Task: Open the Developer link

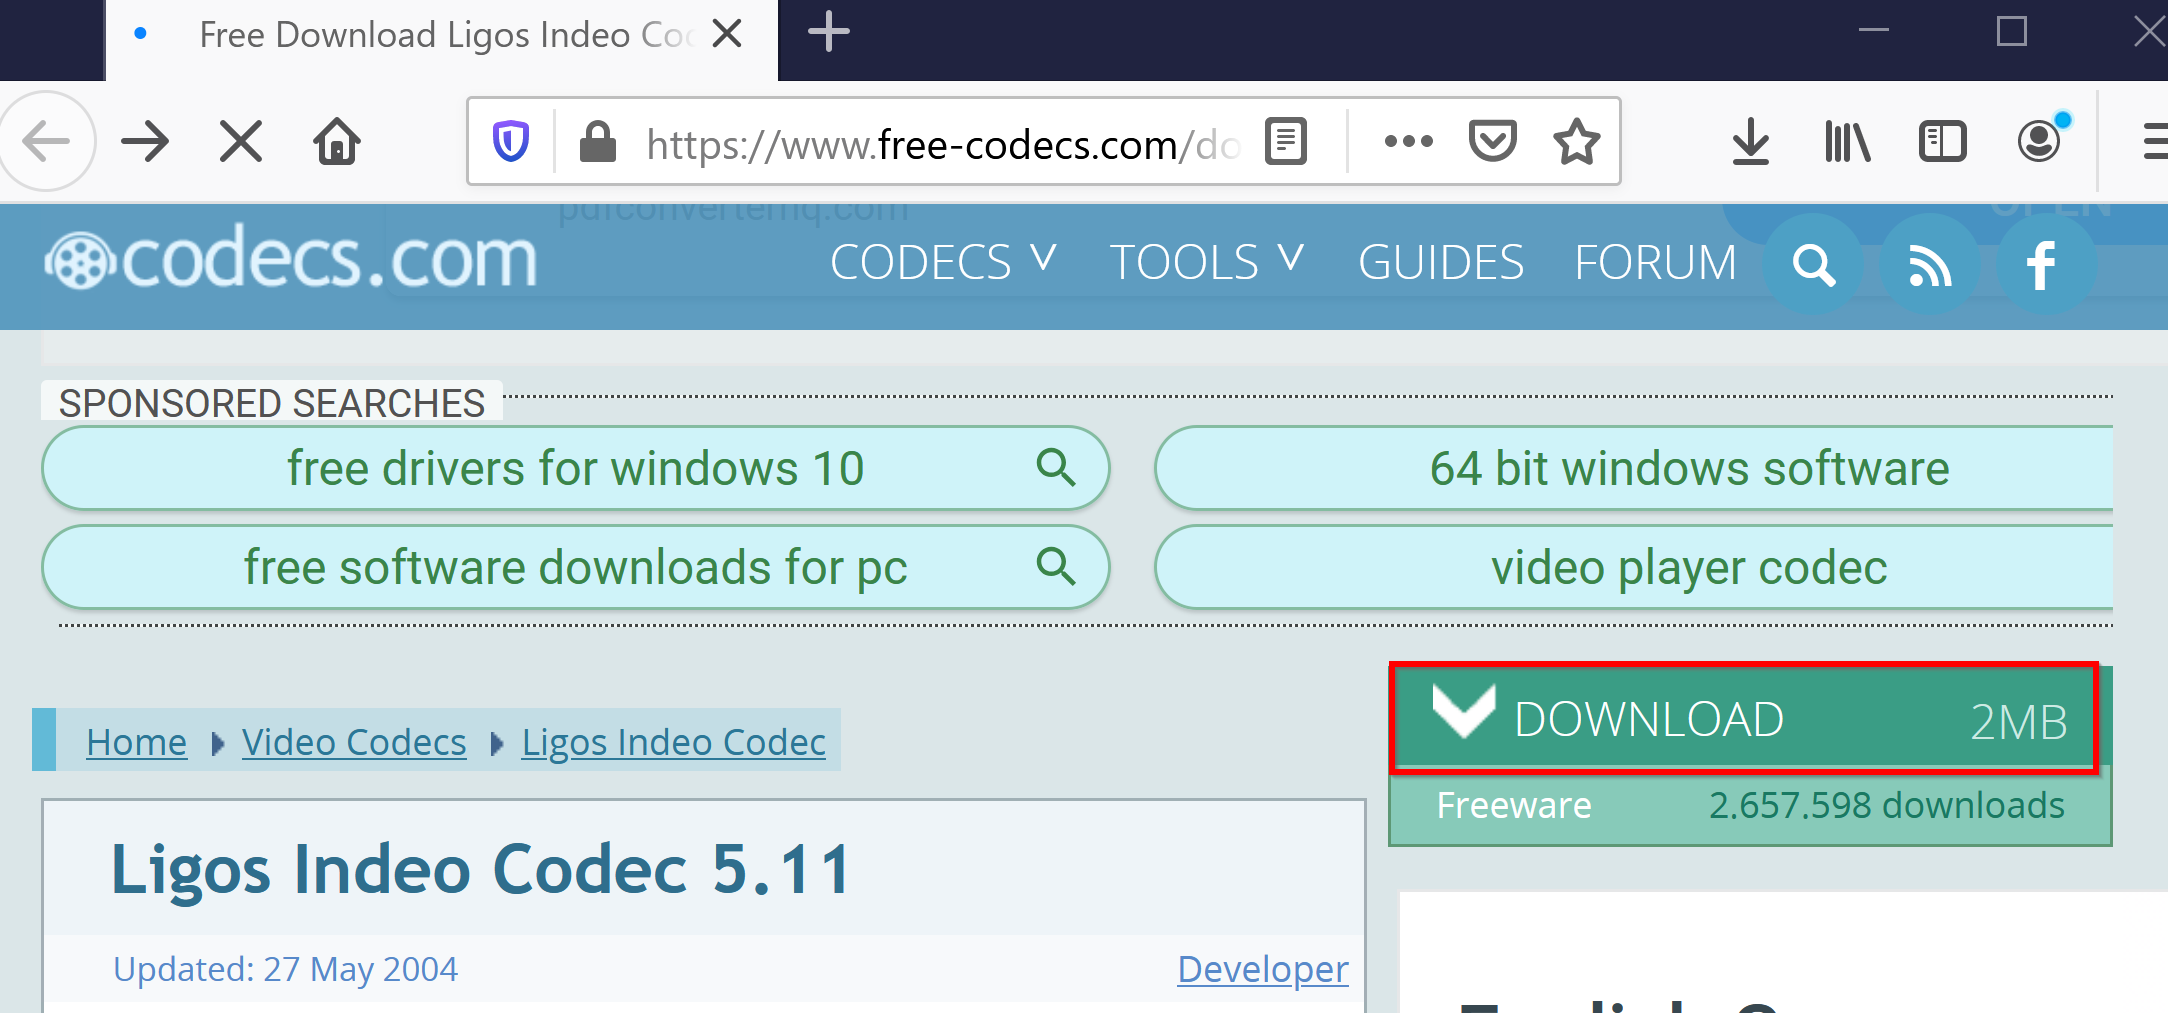Action: [x=1263, y=969]
